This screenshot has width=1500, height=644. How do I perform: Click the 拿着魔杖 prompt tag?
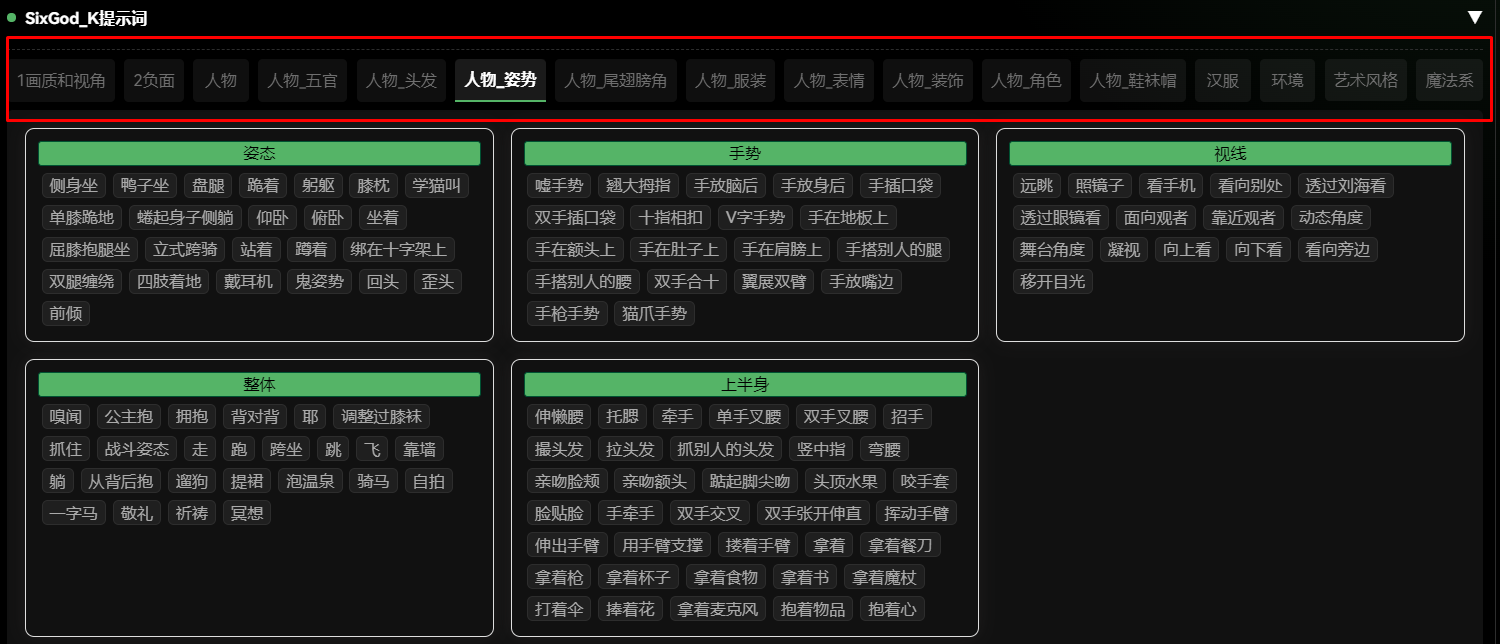click(x=886, y=577)
